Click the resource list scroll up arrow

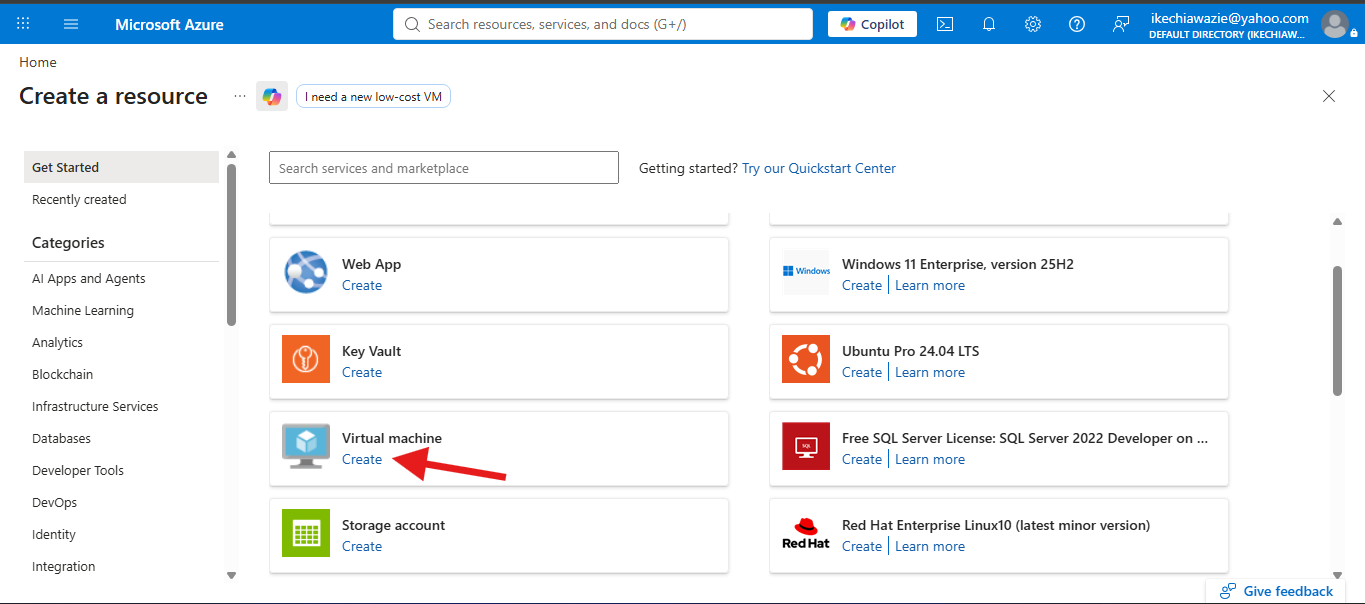click(x=1338, y=222)
